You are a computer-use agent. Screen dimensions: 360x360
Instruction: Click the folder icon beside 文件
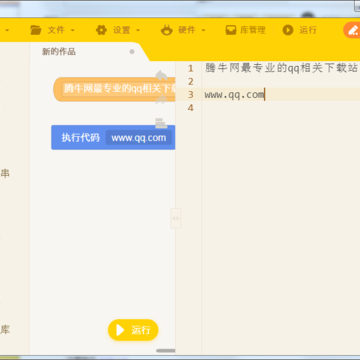(x=36, y=30)
